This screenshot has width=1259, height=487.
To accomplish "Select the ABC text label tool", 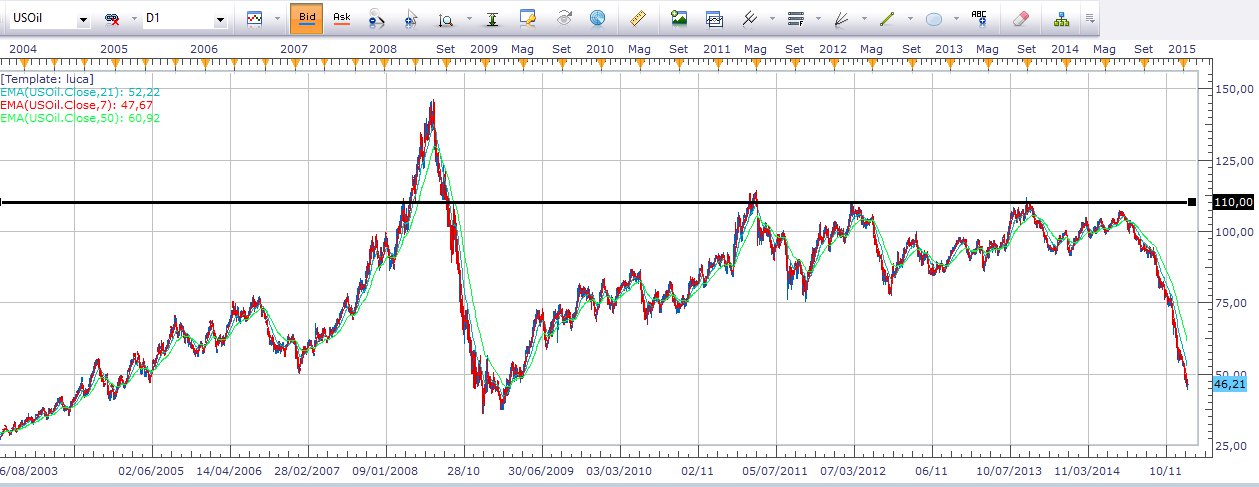I will [x=979, y=18].
